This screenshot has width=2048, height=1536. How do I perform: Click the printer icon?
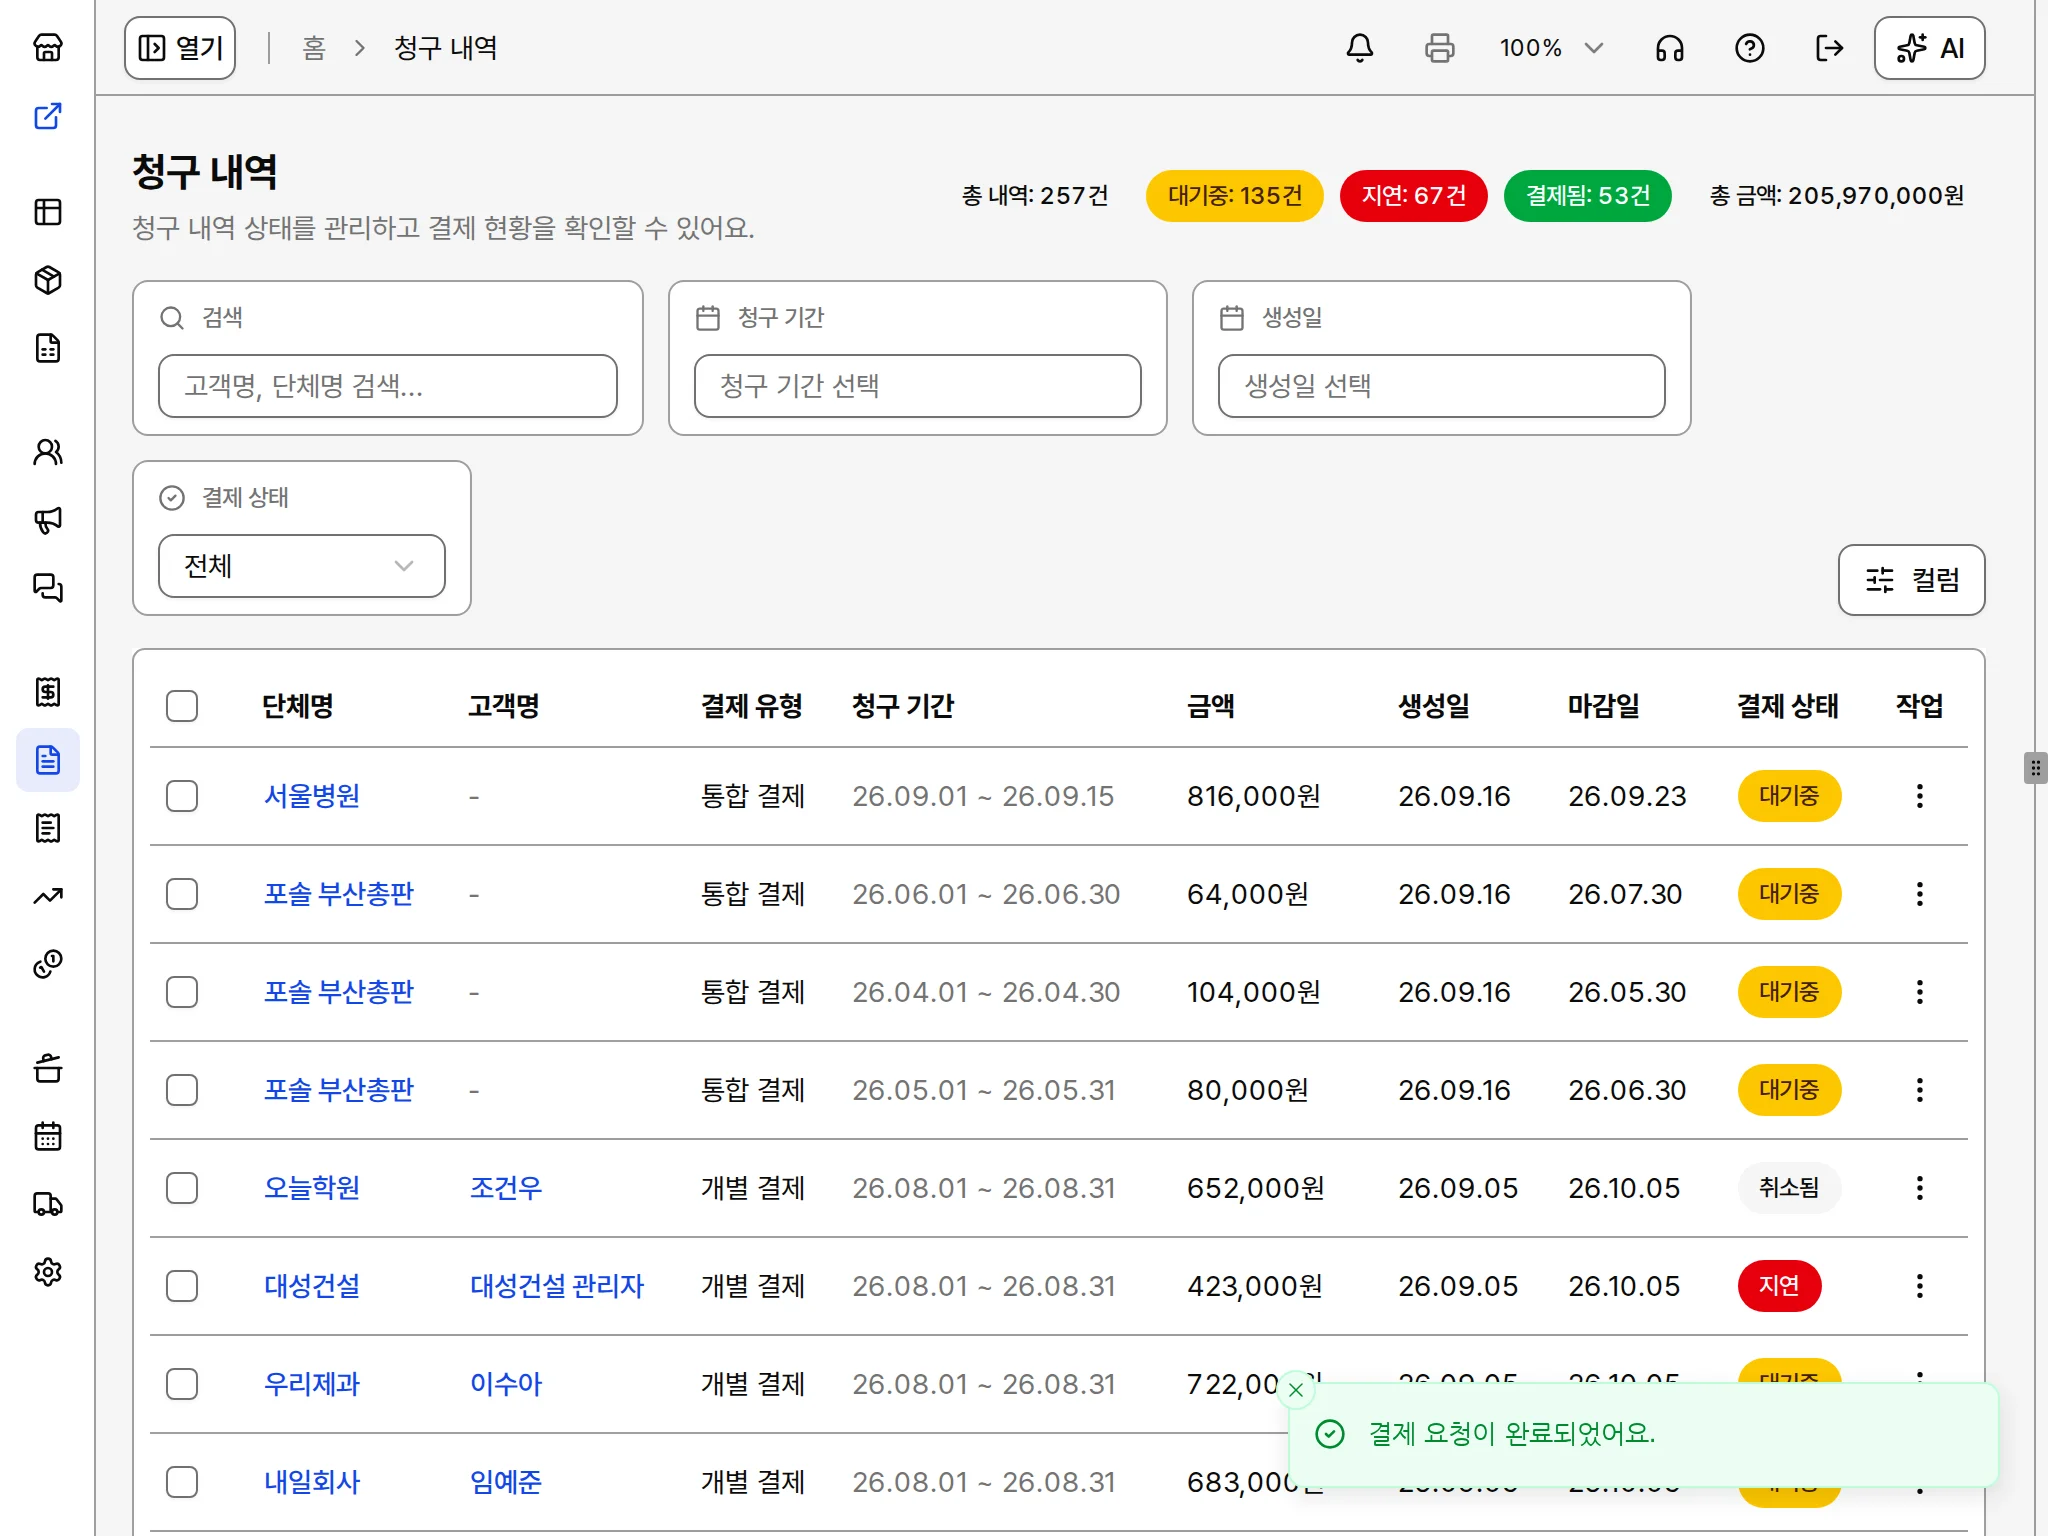click(1440, 48)
